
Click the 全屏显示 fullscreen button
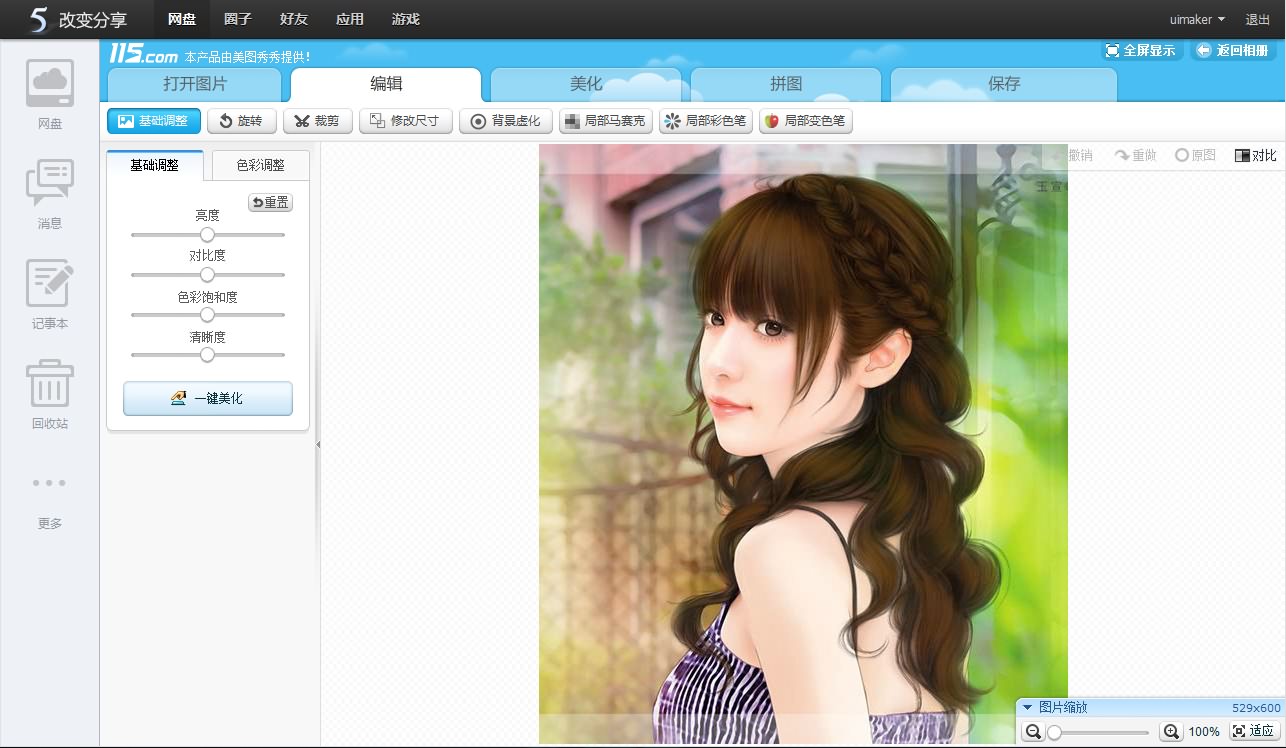pyautogui.click(x=1142, y=50)
